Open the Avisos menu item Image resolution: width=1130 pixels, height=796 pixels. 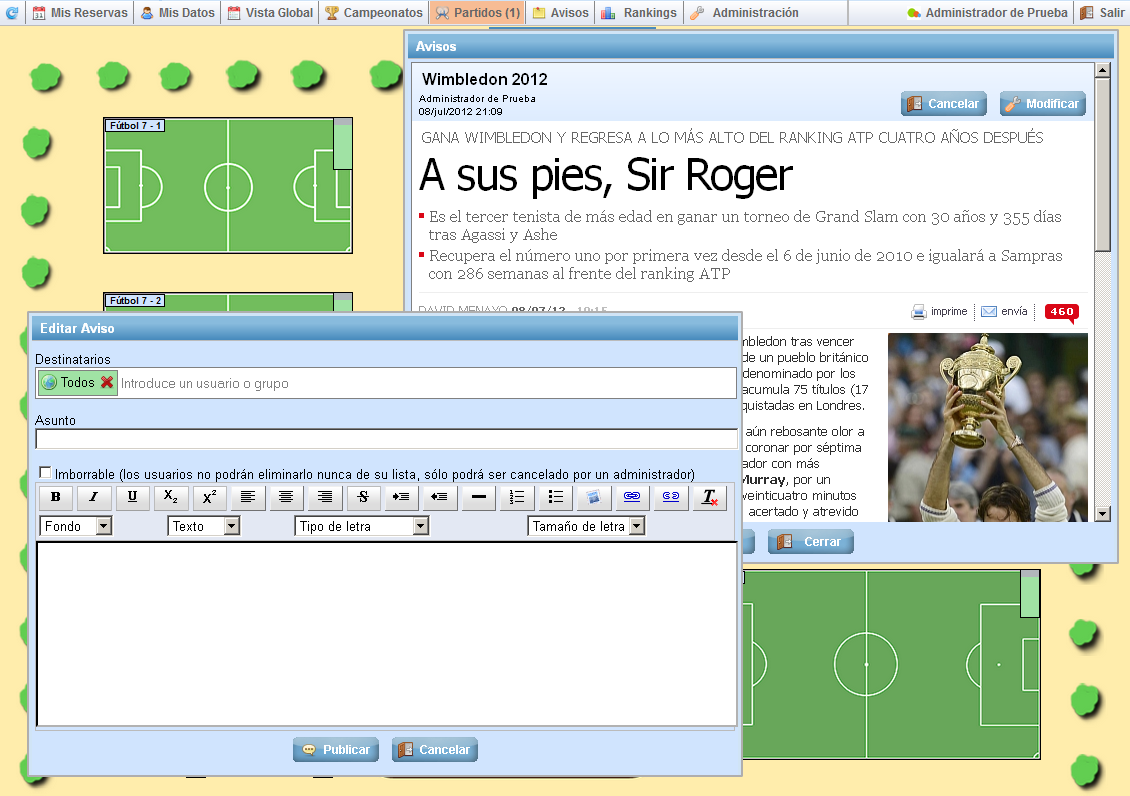[x=561, y=12]
